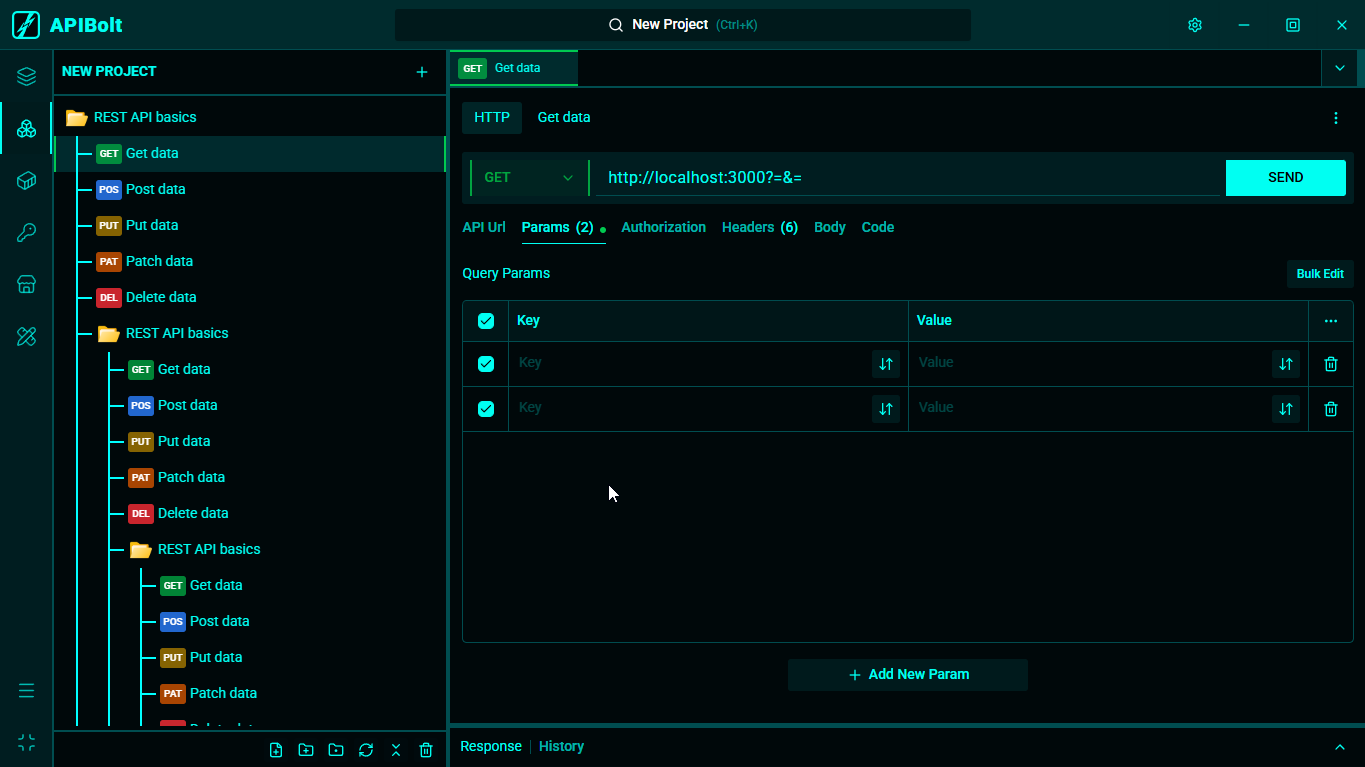The height and width of the screenshot is (767, 1365).
Task: Switch to the Authorization tab
Action: (x=663, y=227)
